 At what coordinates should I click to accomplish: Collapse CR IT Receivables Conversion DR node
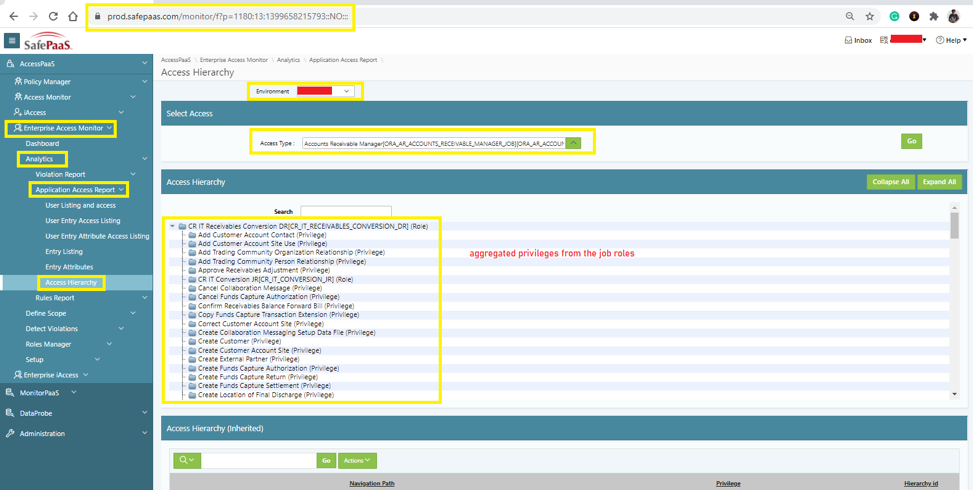[x=172, y=226]
